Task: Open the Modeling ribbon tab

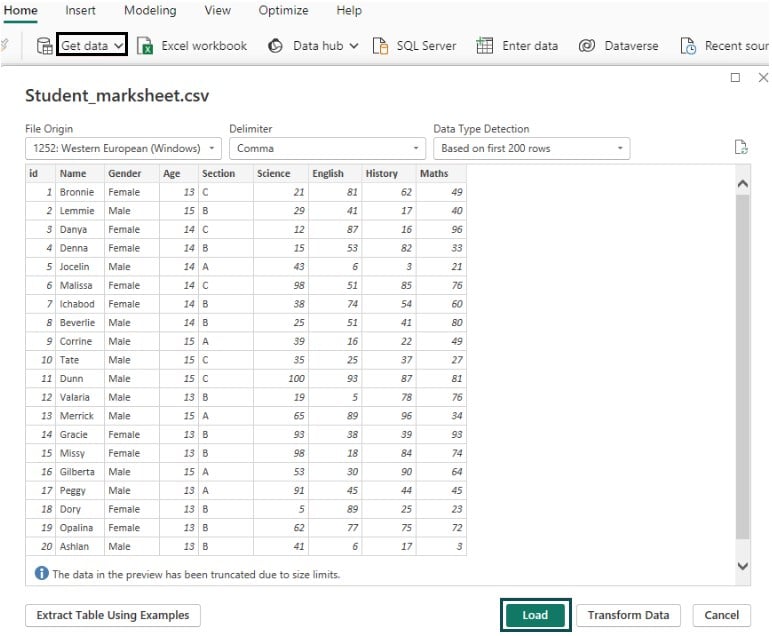Action: click(x=150, y=10)
